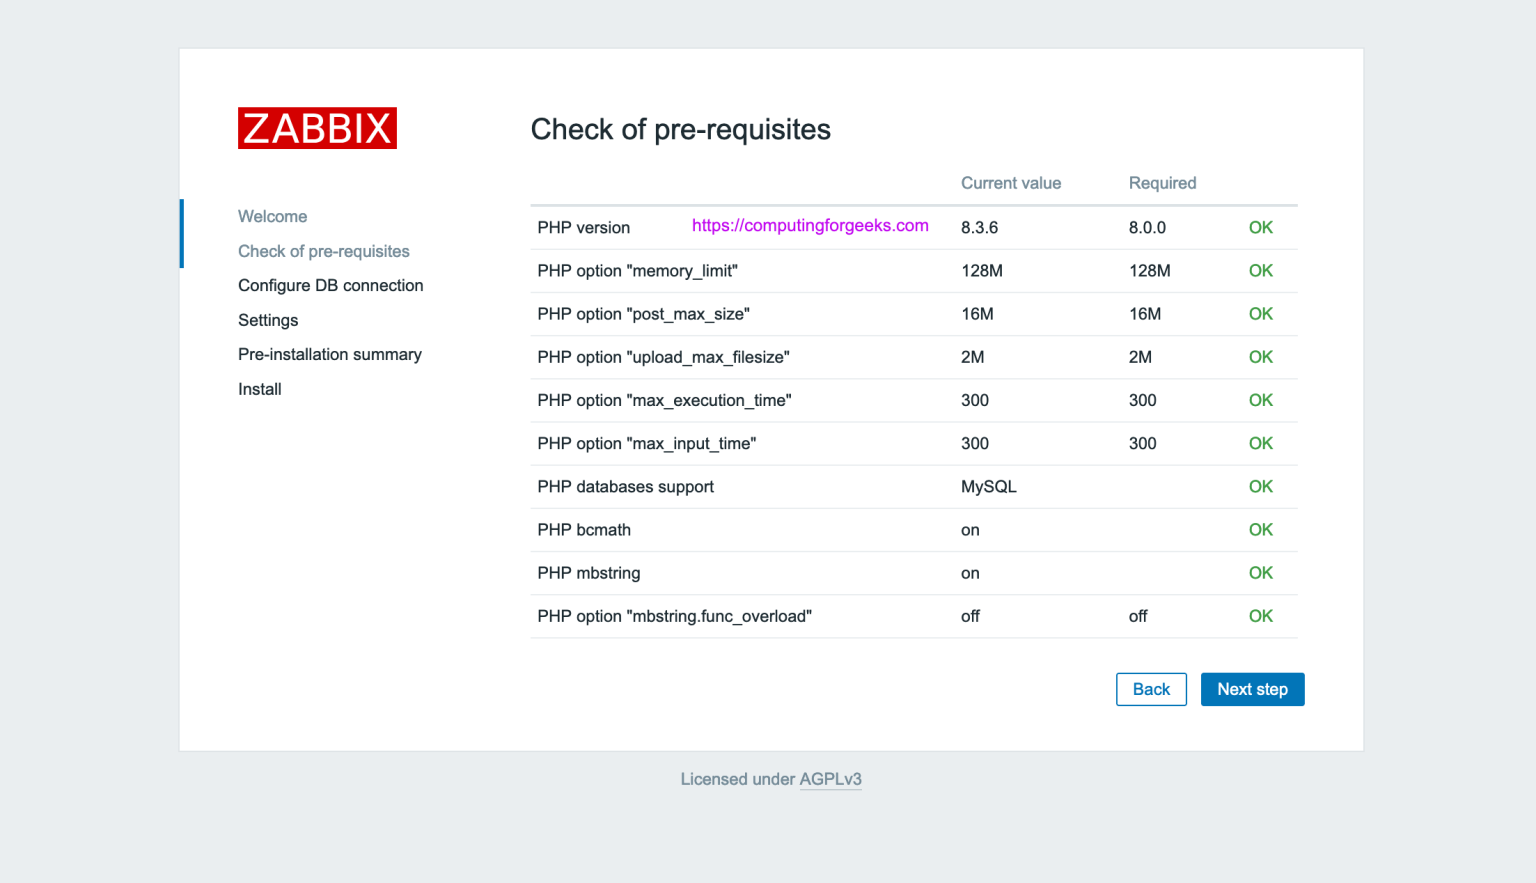
Task: Click the blue step progress indicator bar
Action: pyautogui.click(x=182, y=234)
